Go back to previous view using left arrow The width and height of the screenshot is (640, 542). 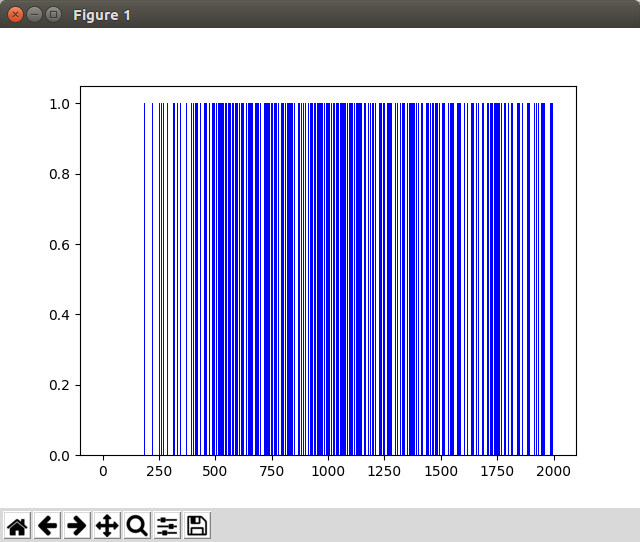(x=47, y=525)
